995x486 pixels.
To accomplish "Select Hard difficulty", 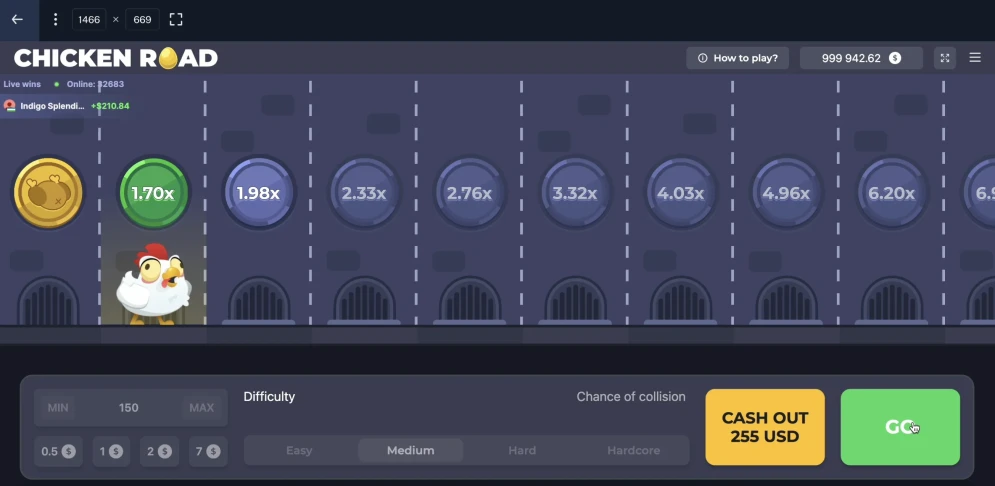I will point(522,450).
